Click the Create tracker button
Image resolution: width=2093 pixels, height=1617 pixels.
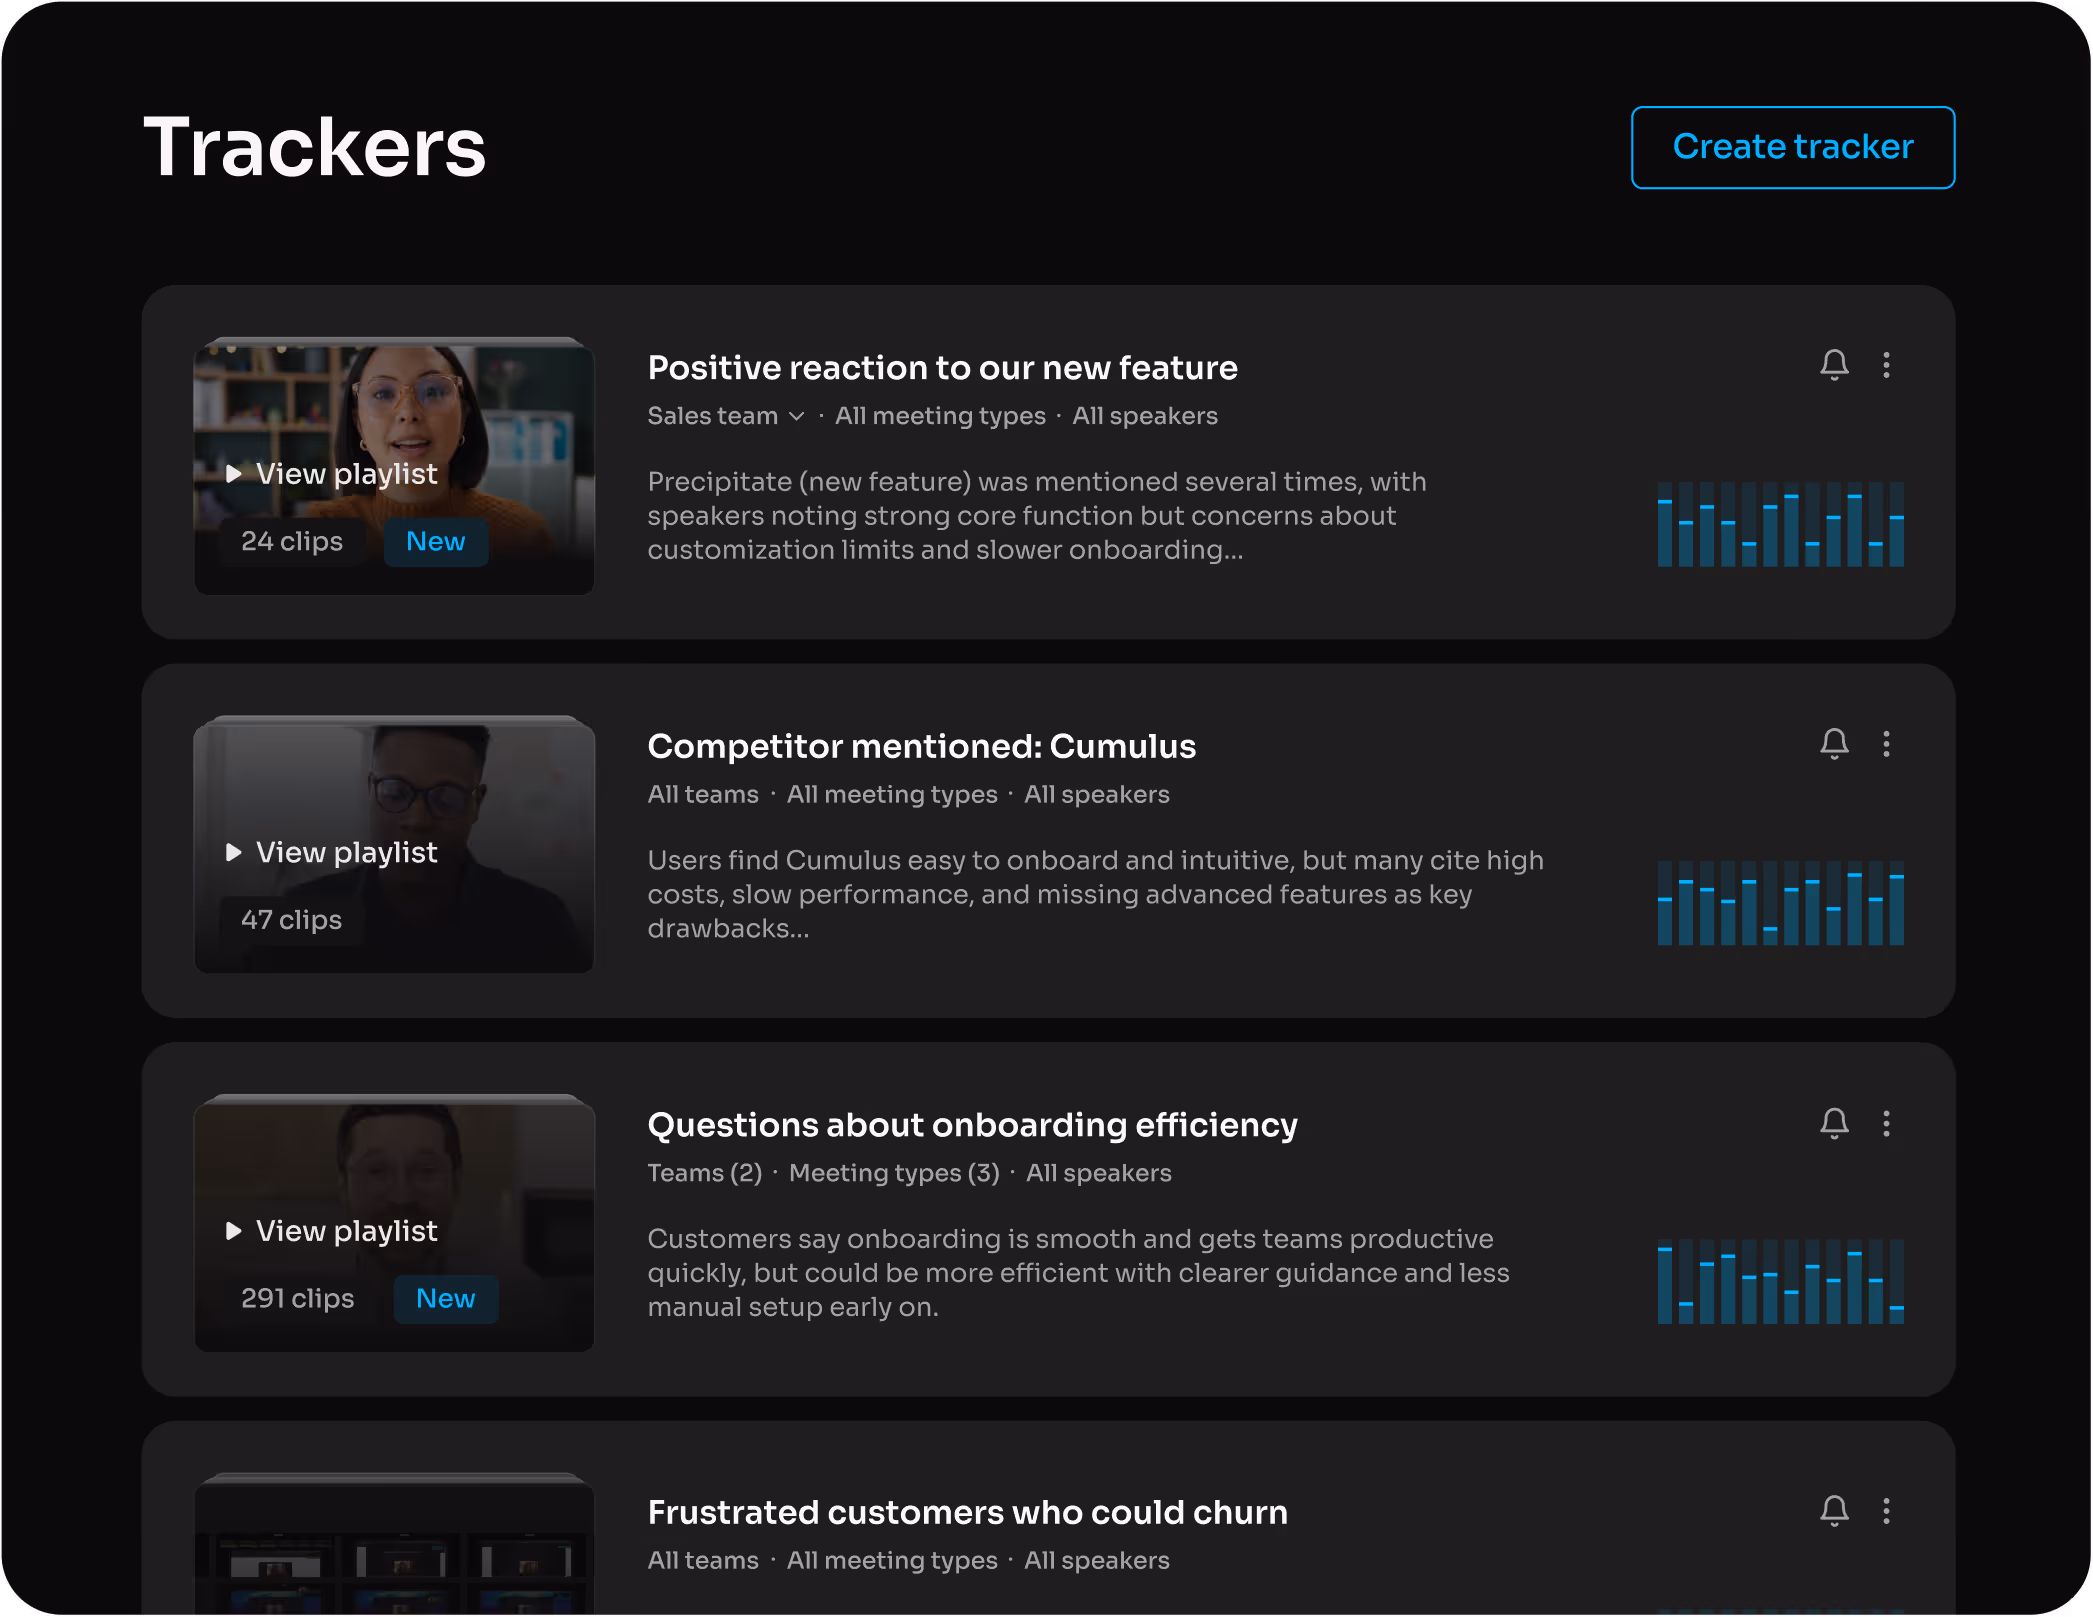(1792, 147)
